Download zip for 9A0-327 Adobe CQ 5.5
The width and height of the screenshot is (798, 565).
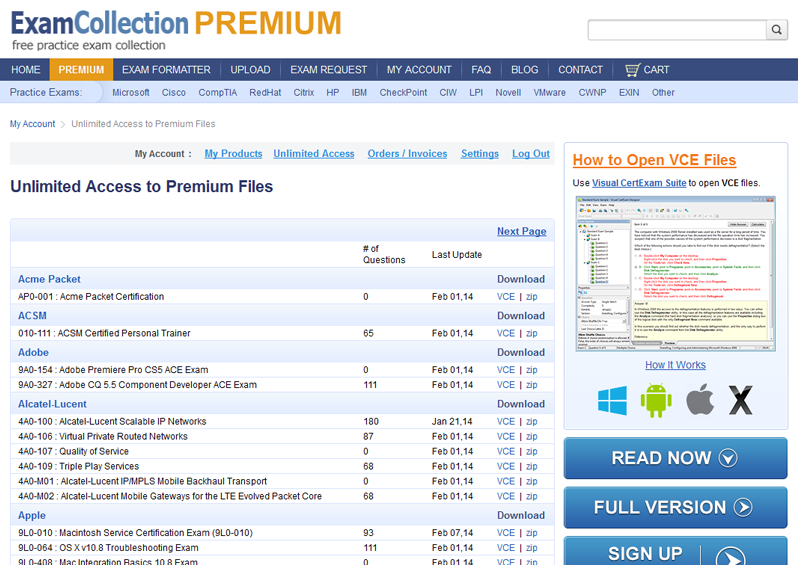(531, 385)
